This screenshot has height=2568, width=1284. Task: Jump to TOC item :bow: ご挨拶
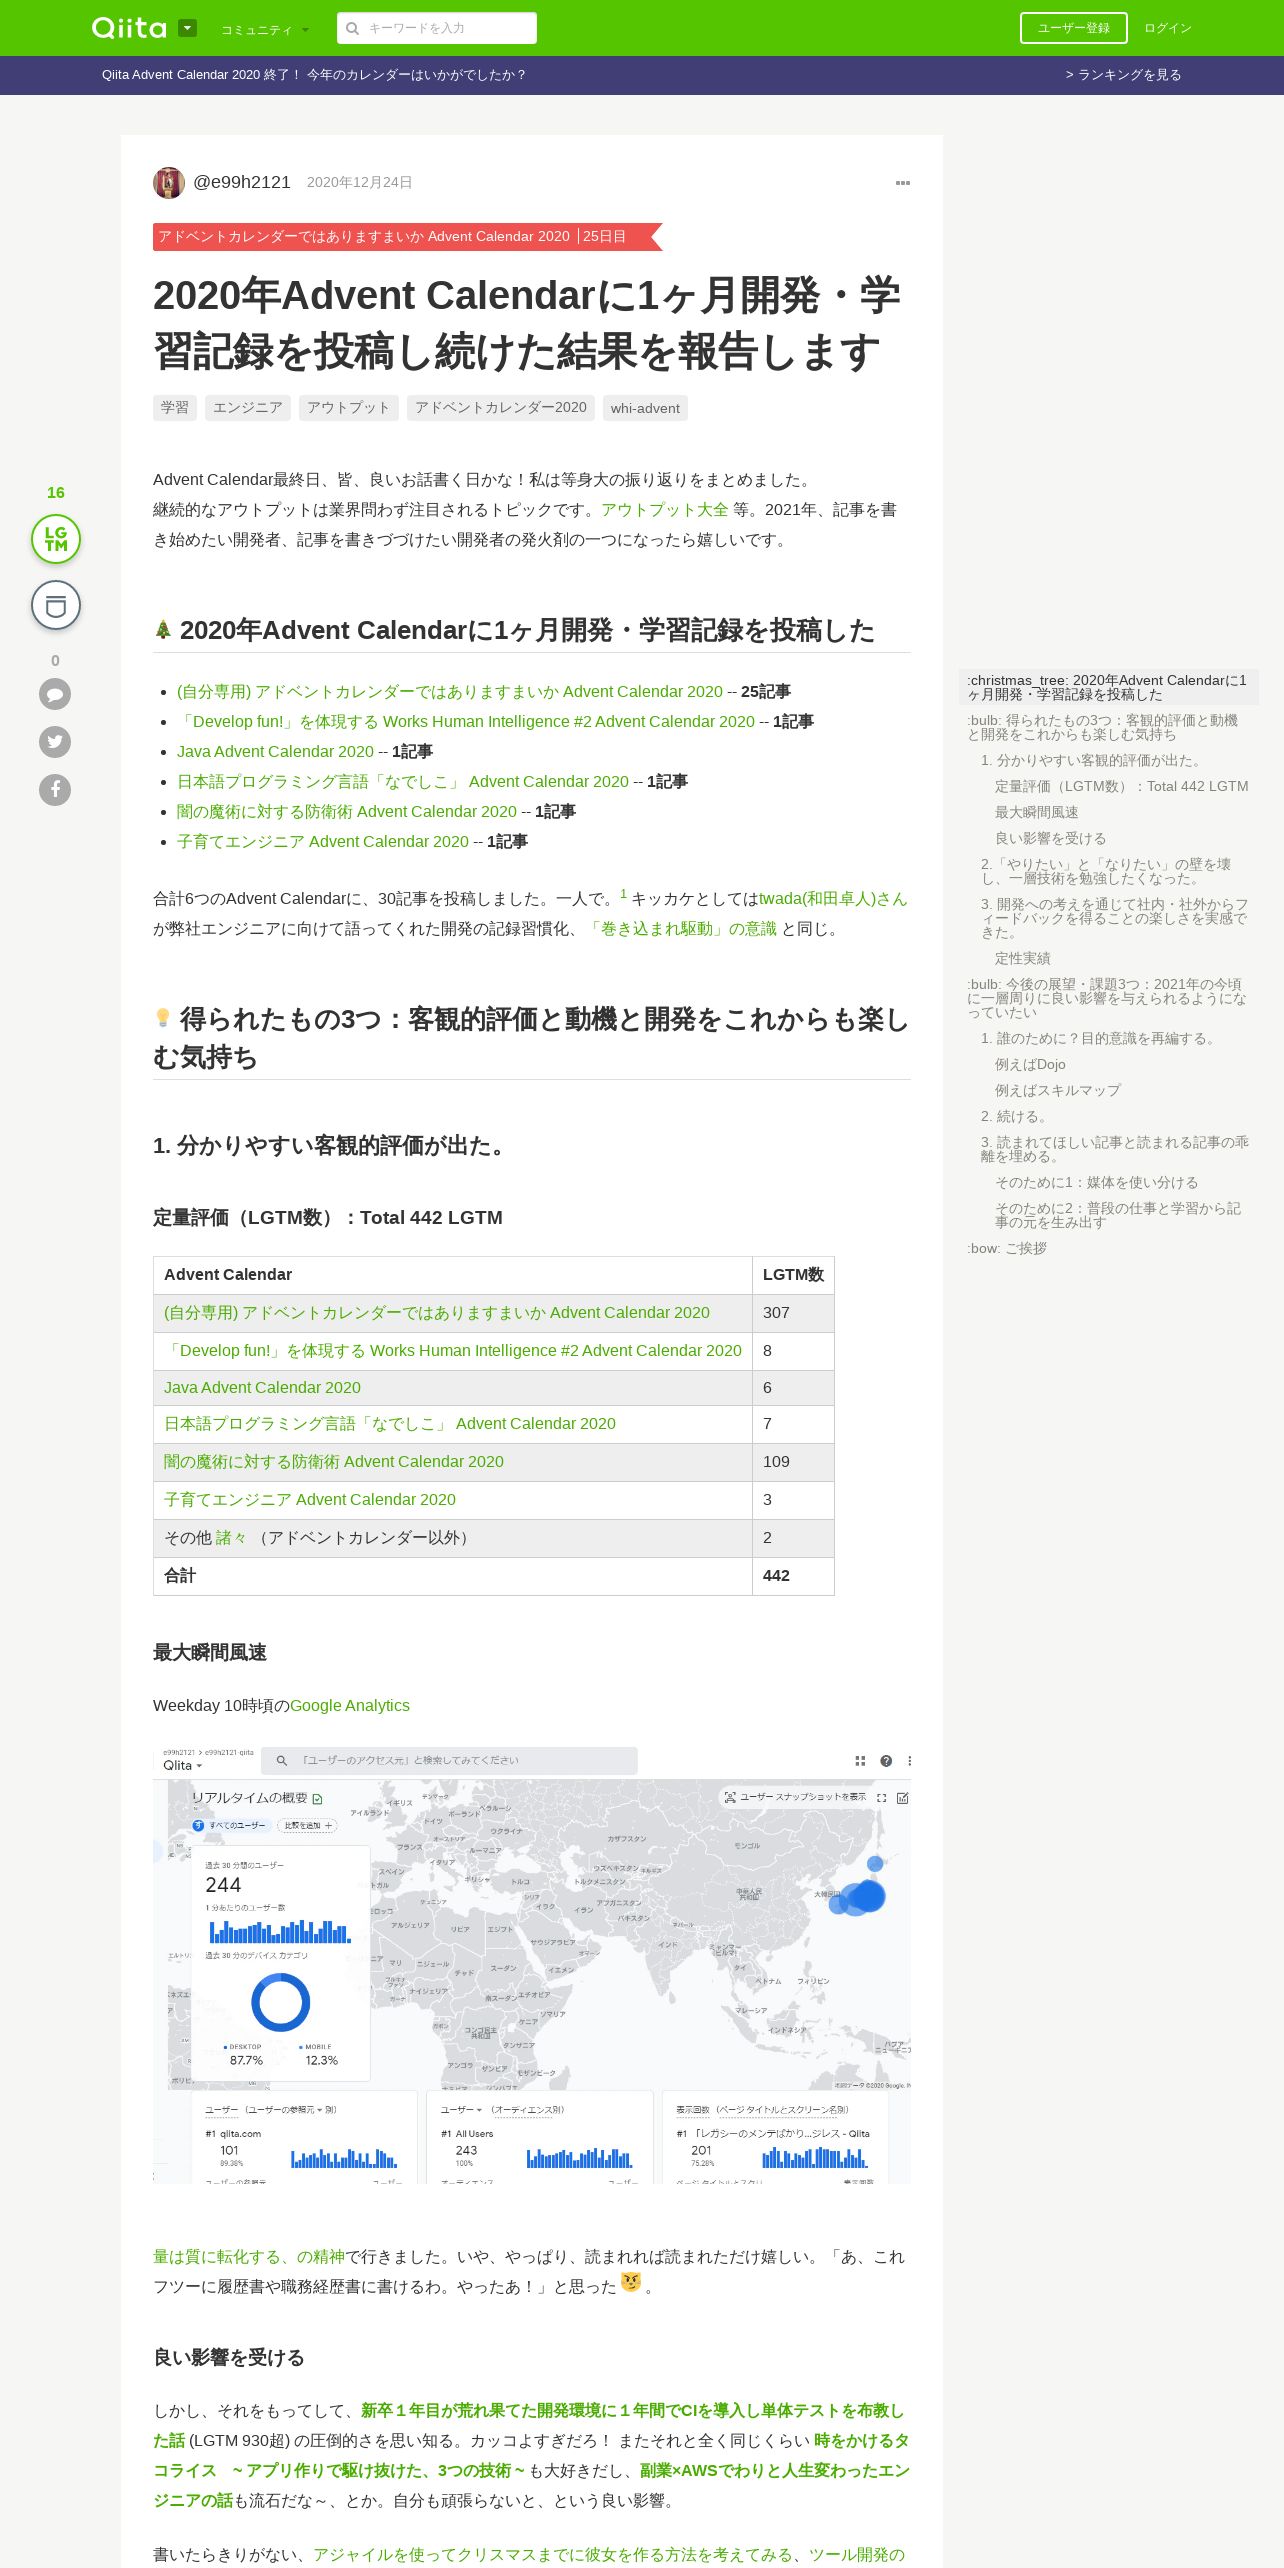(x=1007, y=1249)
